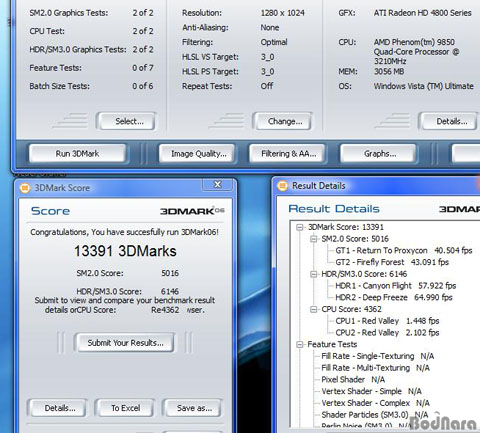Select Shader Particles (SM3.0) row
Screen dimensions: 480x433
point(375,415)
